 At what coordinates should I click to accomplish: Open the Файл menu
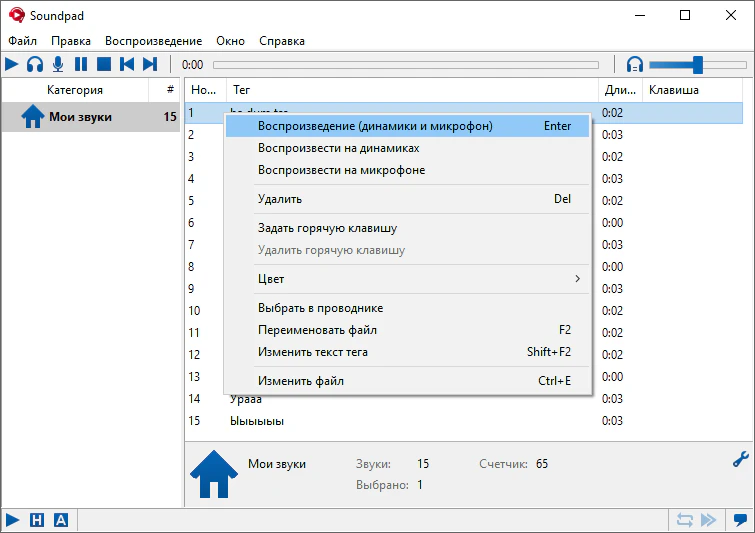pos(22,41)
